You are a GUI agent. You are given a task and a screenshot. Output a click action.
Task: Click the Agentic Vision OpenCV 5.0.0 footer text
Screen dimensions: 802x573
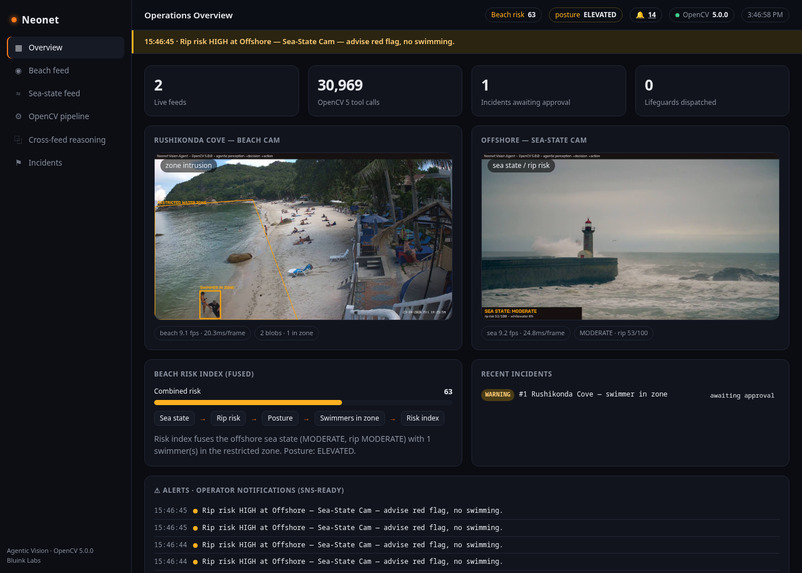tap(50, 551)
